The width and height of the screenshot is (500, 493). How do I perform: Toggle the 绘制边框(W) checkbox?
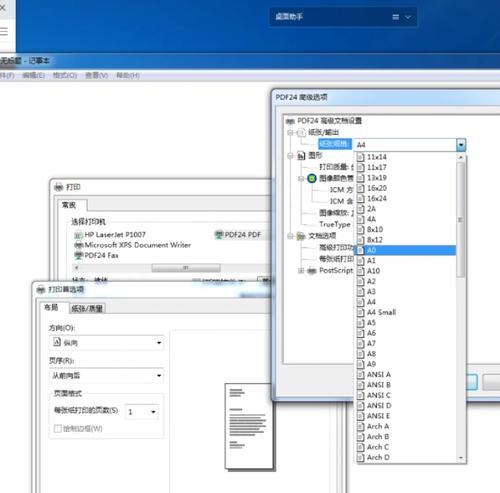click(58, 428)
